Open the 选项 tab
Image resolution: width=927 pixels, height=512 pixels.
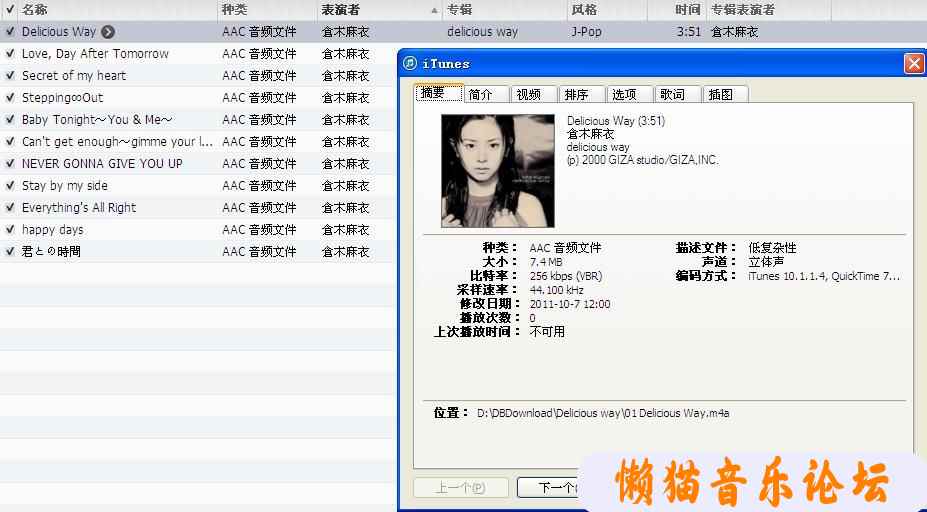(630, 94)
